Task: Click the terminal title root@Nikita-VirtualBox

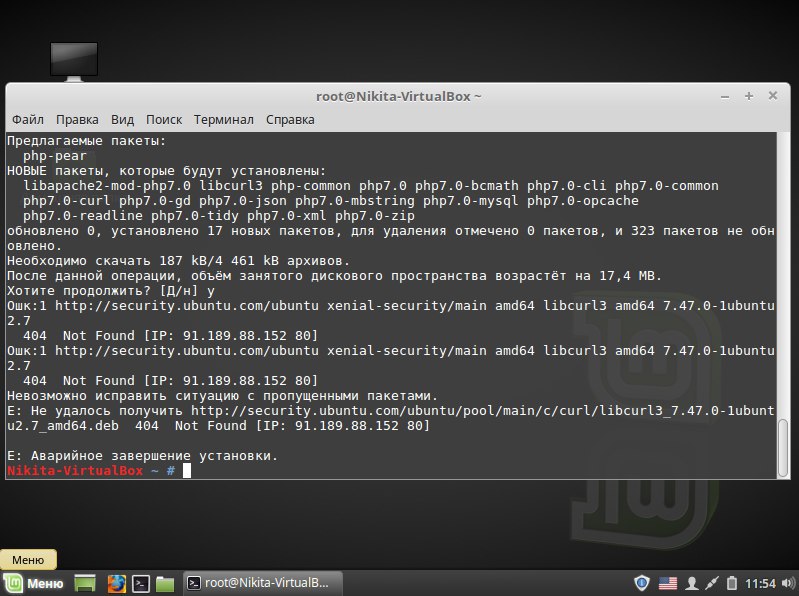Action: pyautogui.click(x=398, y=96)
